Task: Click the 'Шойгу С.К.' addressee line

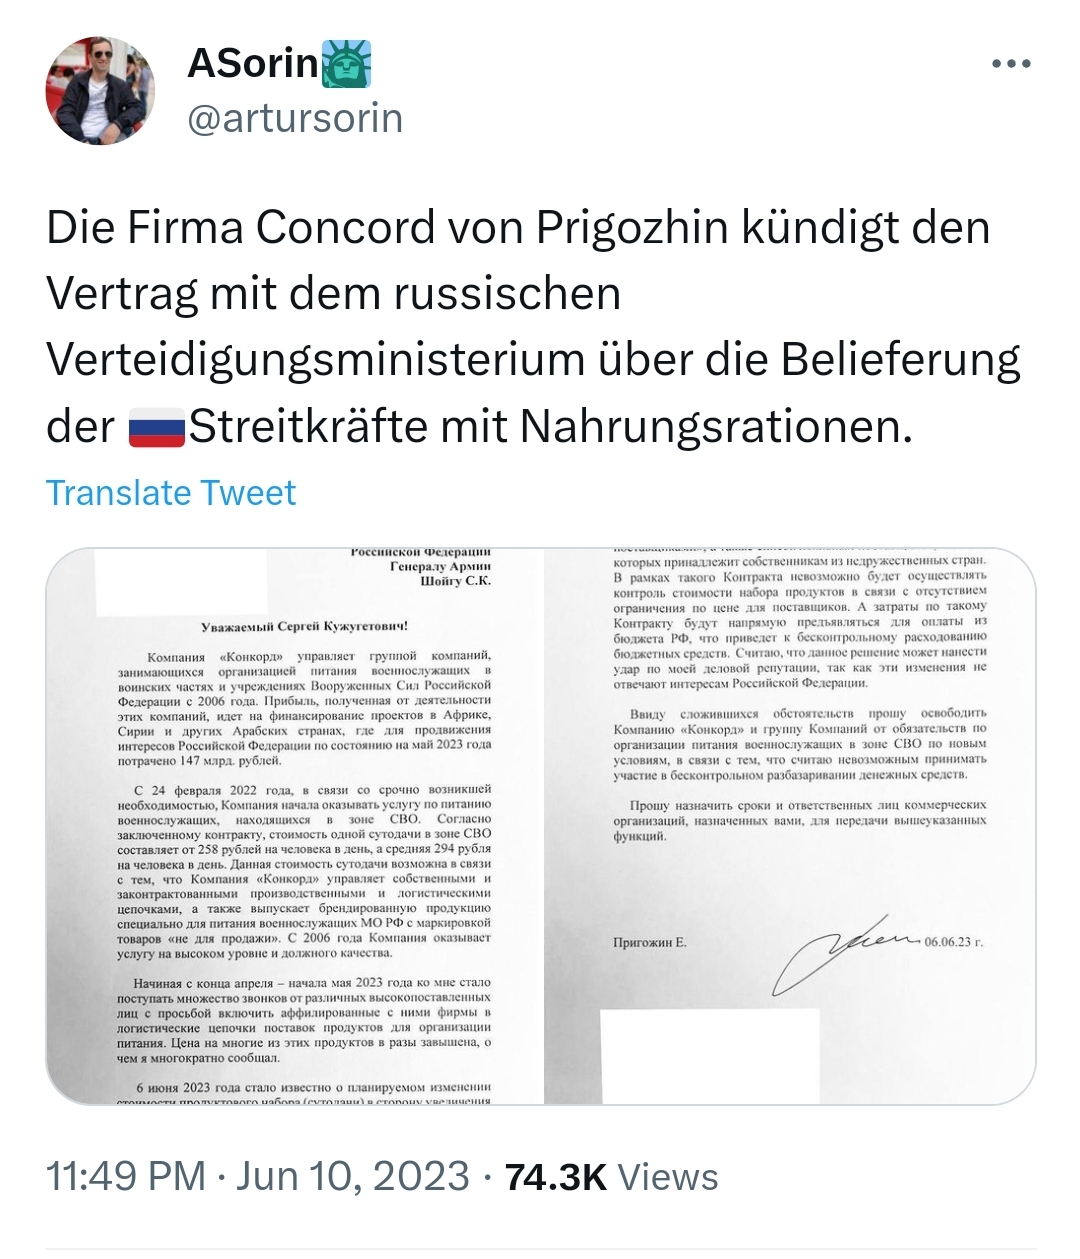Action: click(x=455, y=581)
